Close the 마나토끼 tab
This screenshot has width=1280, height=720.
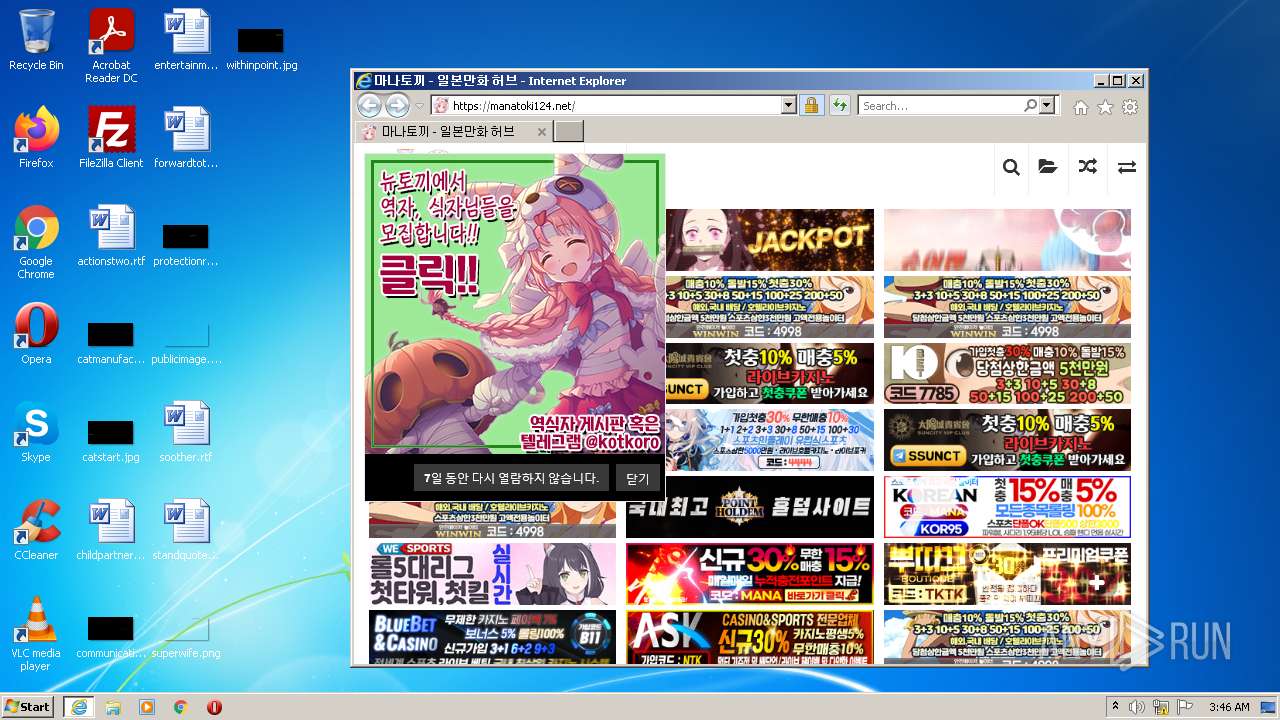(542, 132)
